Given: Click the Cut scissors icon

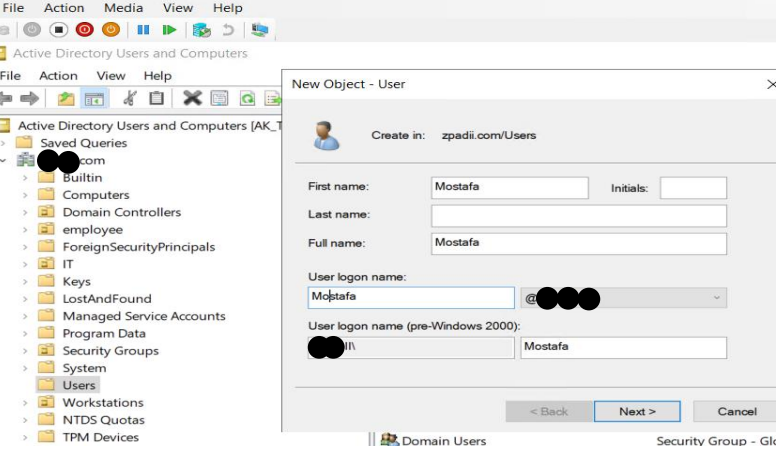Looking at the screenshot, I should (130, 98).
